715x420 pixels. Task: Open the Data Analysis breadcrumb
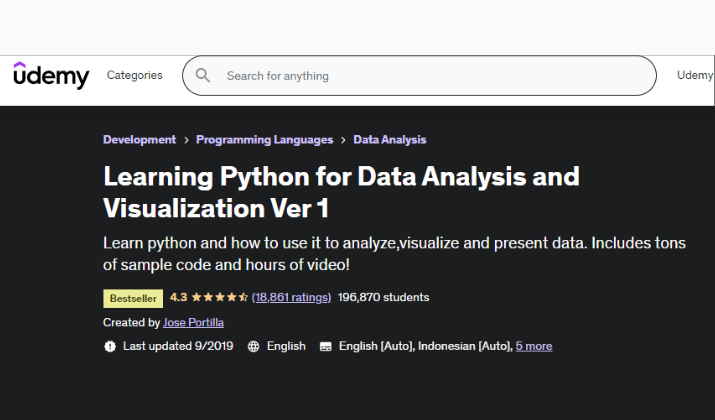click(390, 140)
